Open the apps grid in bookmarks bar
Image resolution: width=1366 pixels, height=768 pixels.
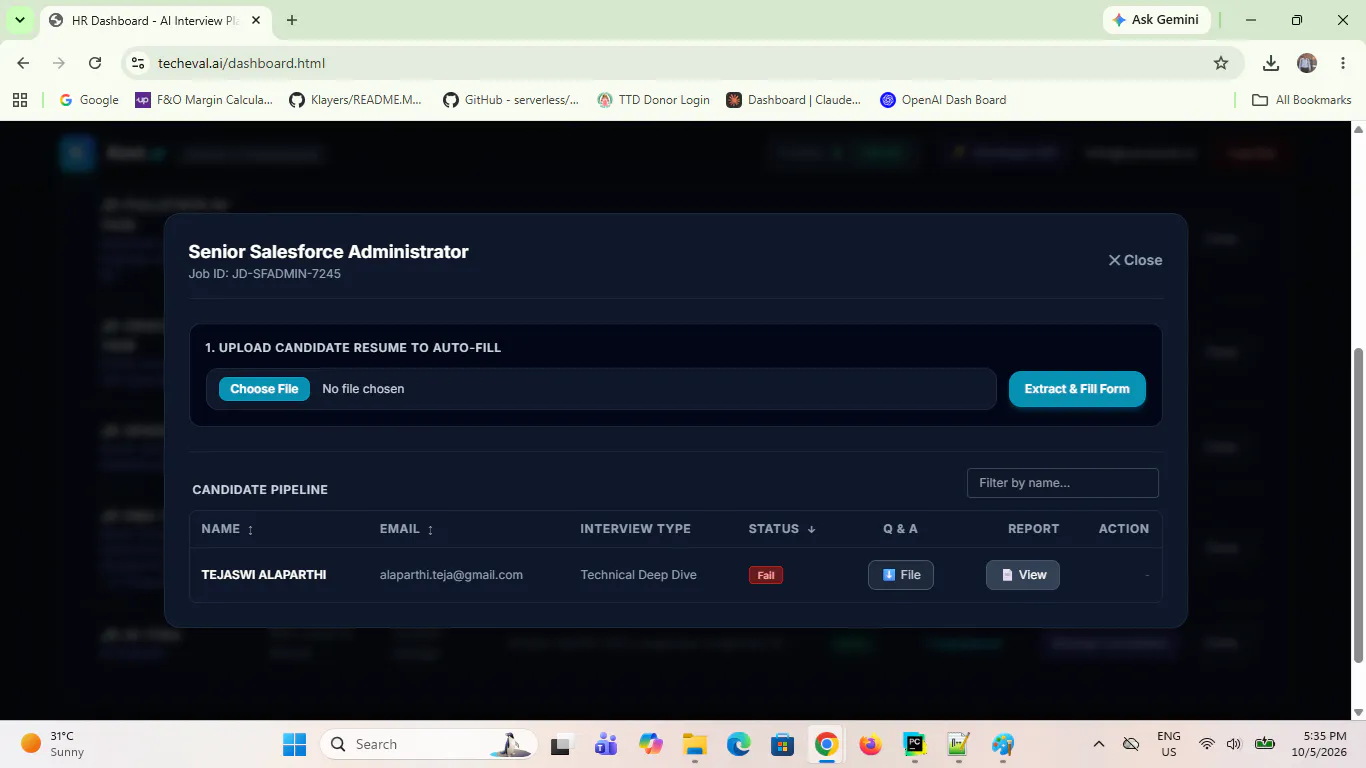[x=19, y=100]
